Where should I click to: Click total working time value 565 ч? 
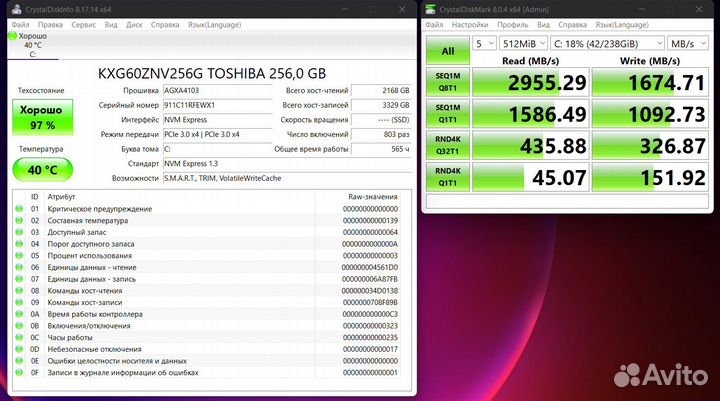pos(381,149)
